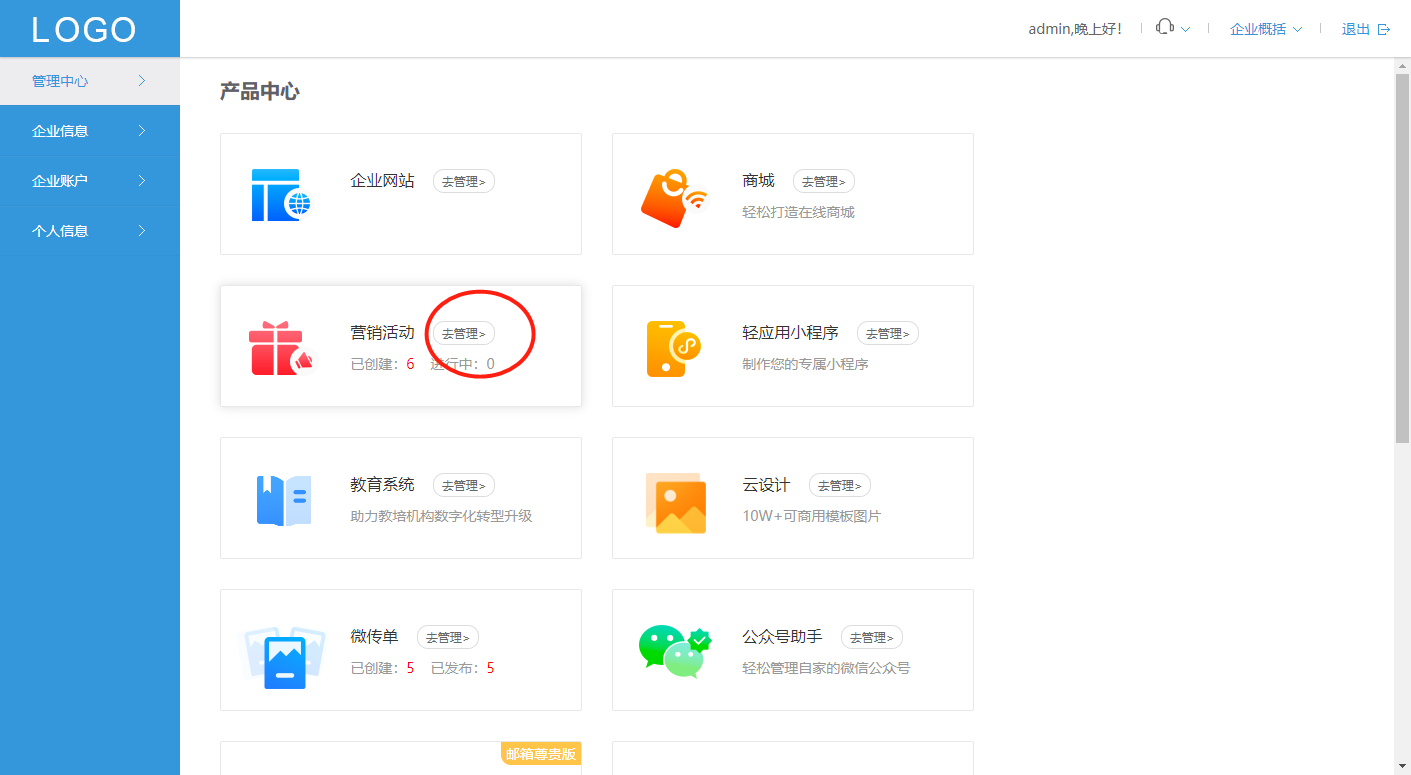The width and height of the screenshot is (1411, 775).
Task: Click the 轻应用小程序 phone icon
Action: [673, 348]
